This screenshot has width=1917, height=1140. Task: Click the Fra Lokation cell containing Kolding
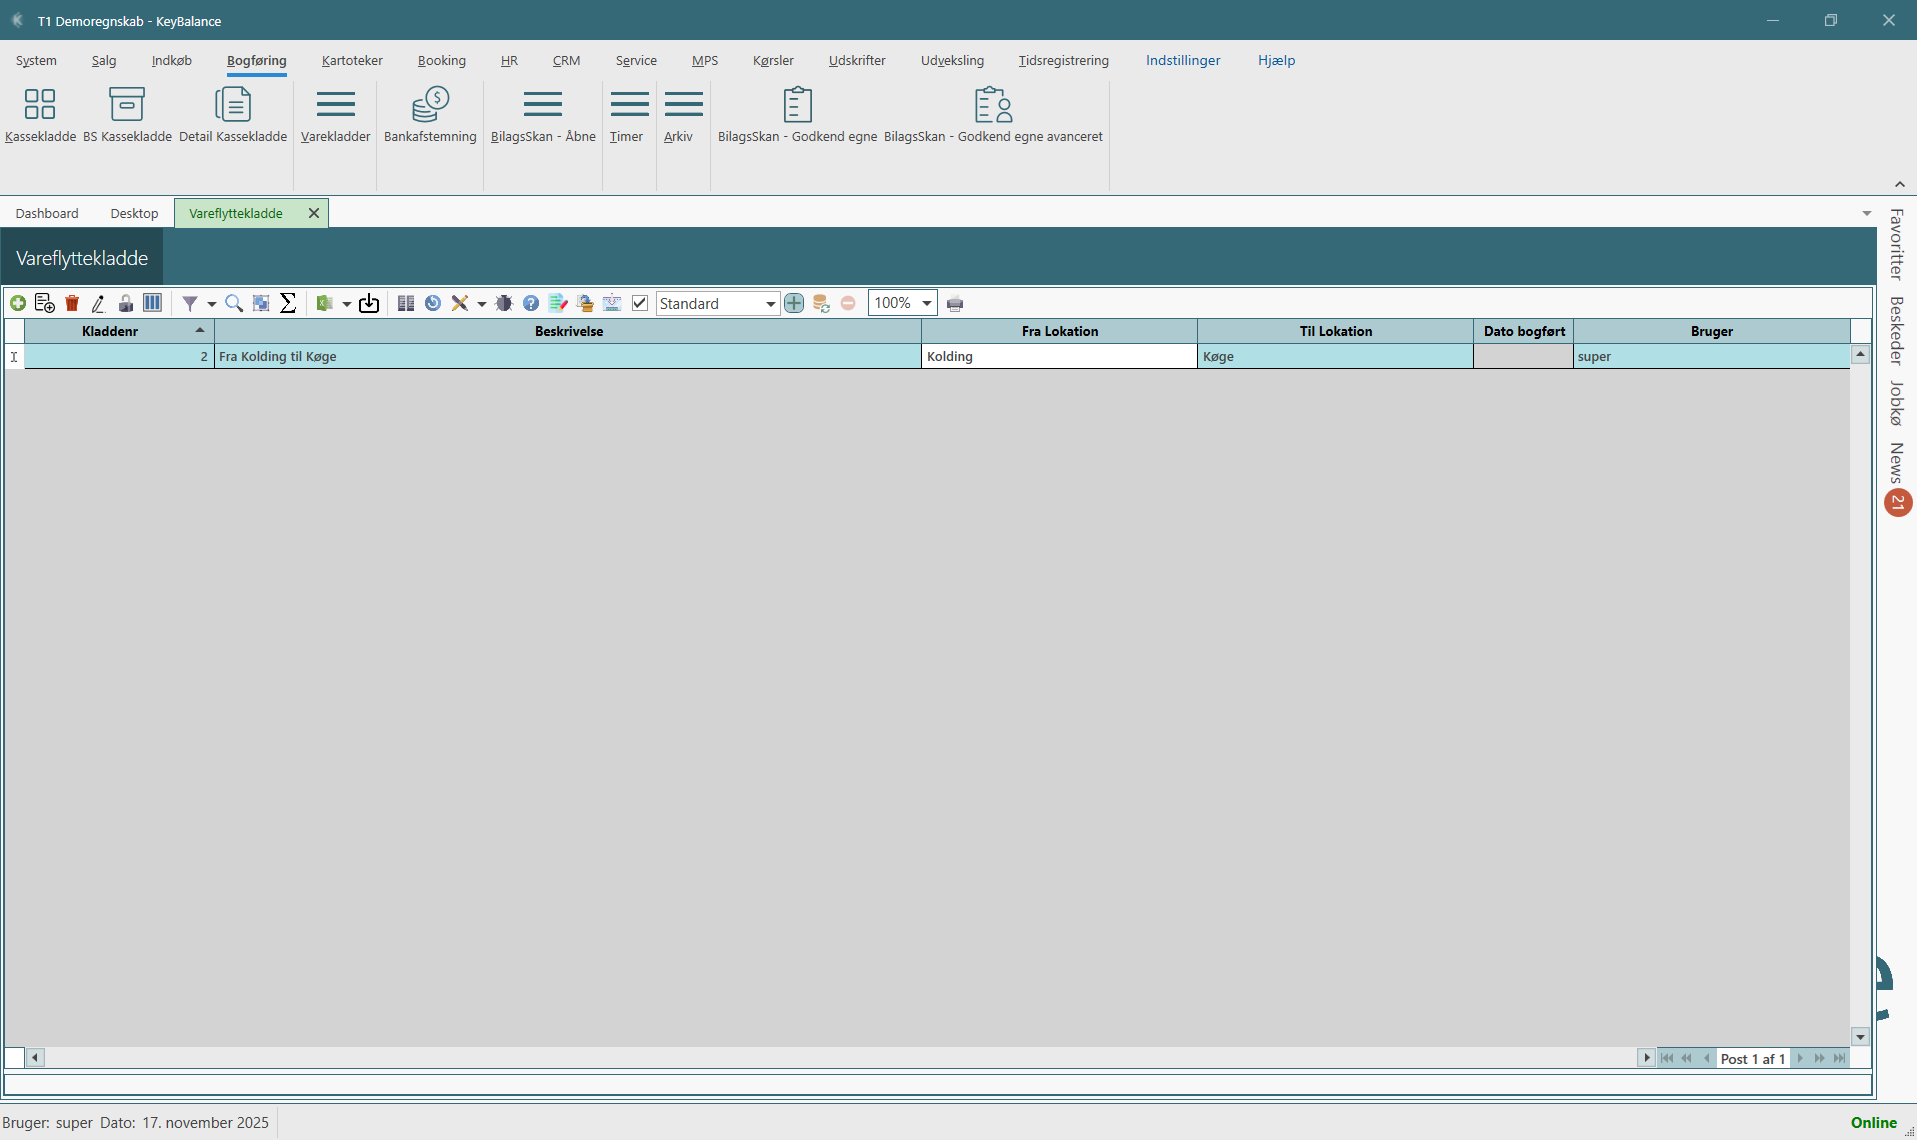point(1058,356)
